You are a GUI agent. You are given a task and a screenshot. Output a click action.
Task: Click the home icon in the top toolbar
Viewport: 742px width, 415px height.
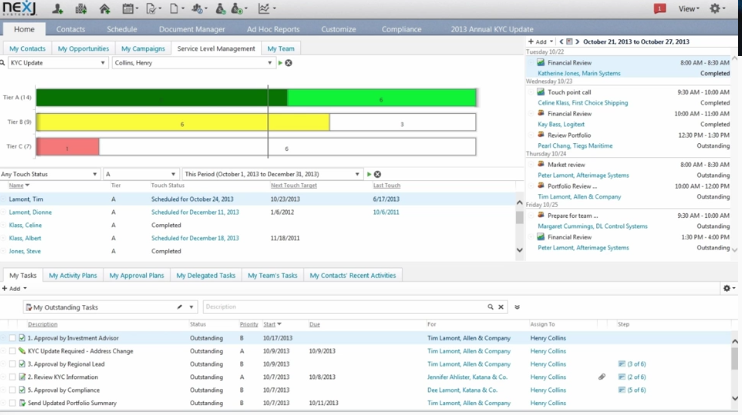tap(105, 9)
